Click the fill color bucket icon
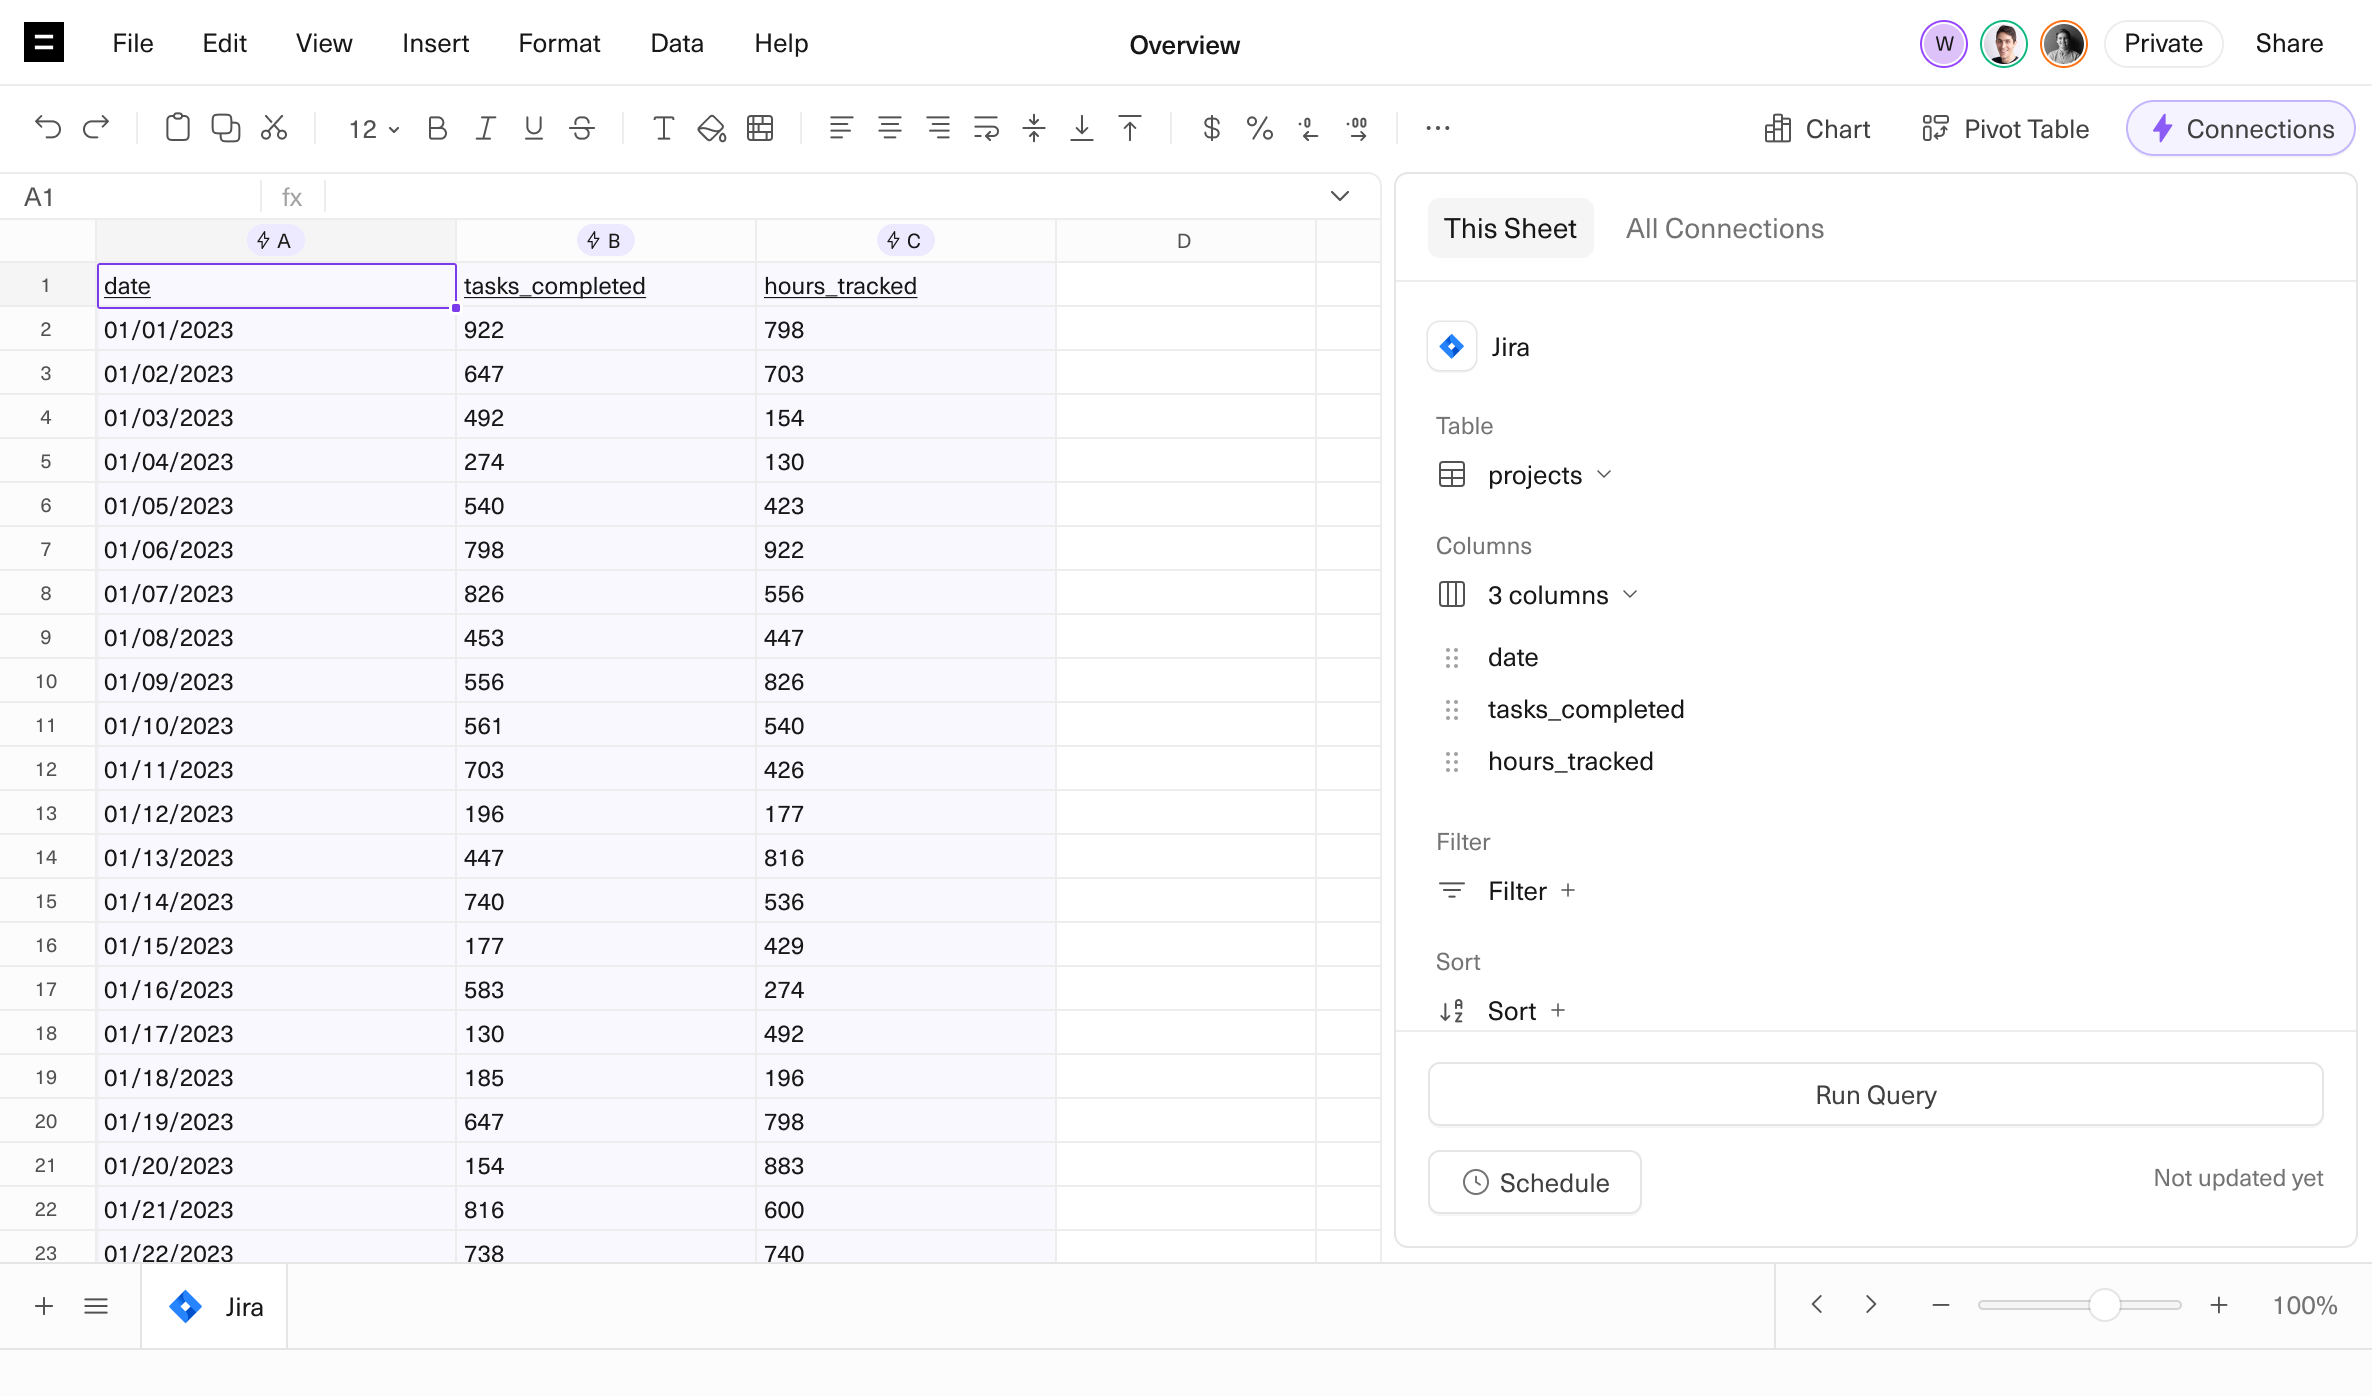 tap(711, 128)
